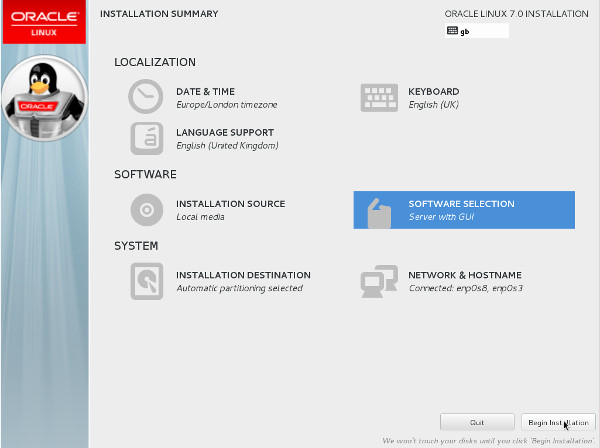Click 'ORACLE LINUX 7.0 INSTALLATION' header text

pyautogui.click(x=517, y=14)
